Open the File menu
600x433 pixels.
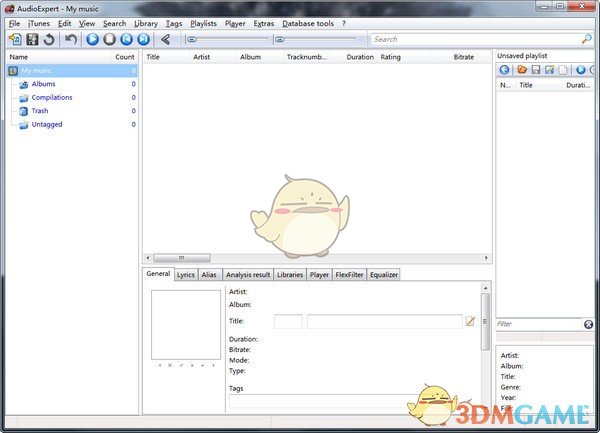click(x=14, y=23)
